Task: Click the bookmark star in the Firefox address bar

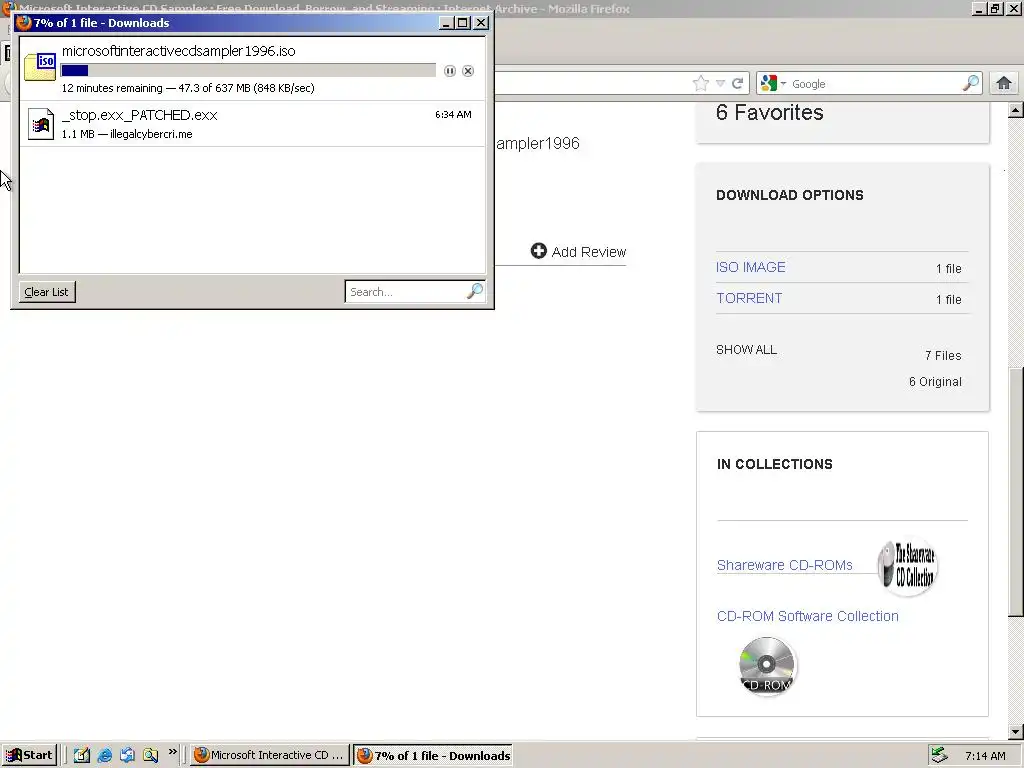Action: click(x=701, y=83)
